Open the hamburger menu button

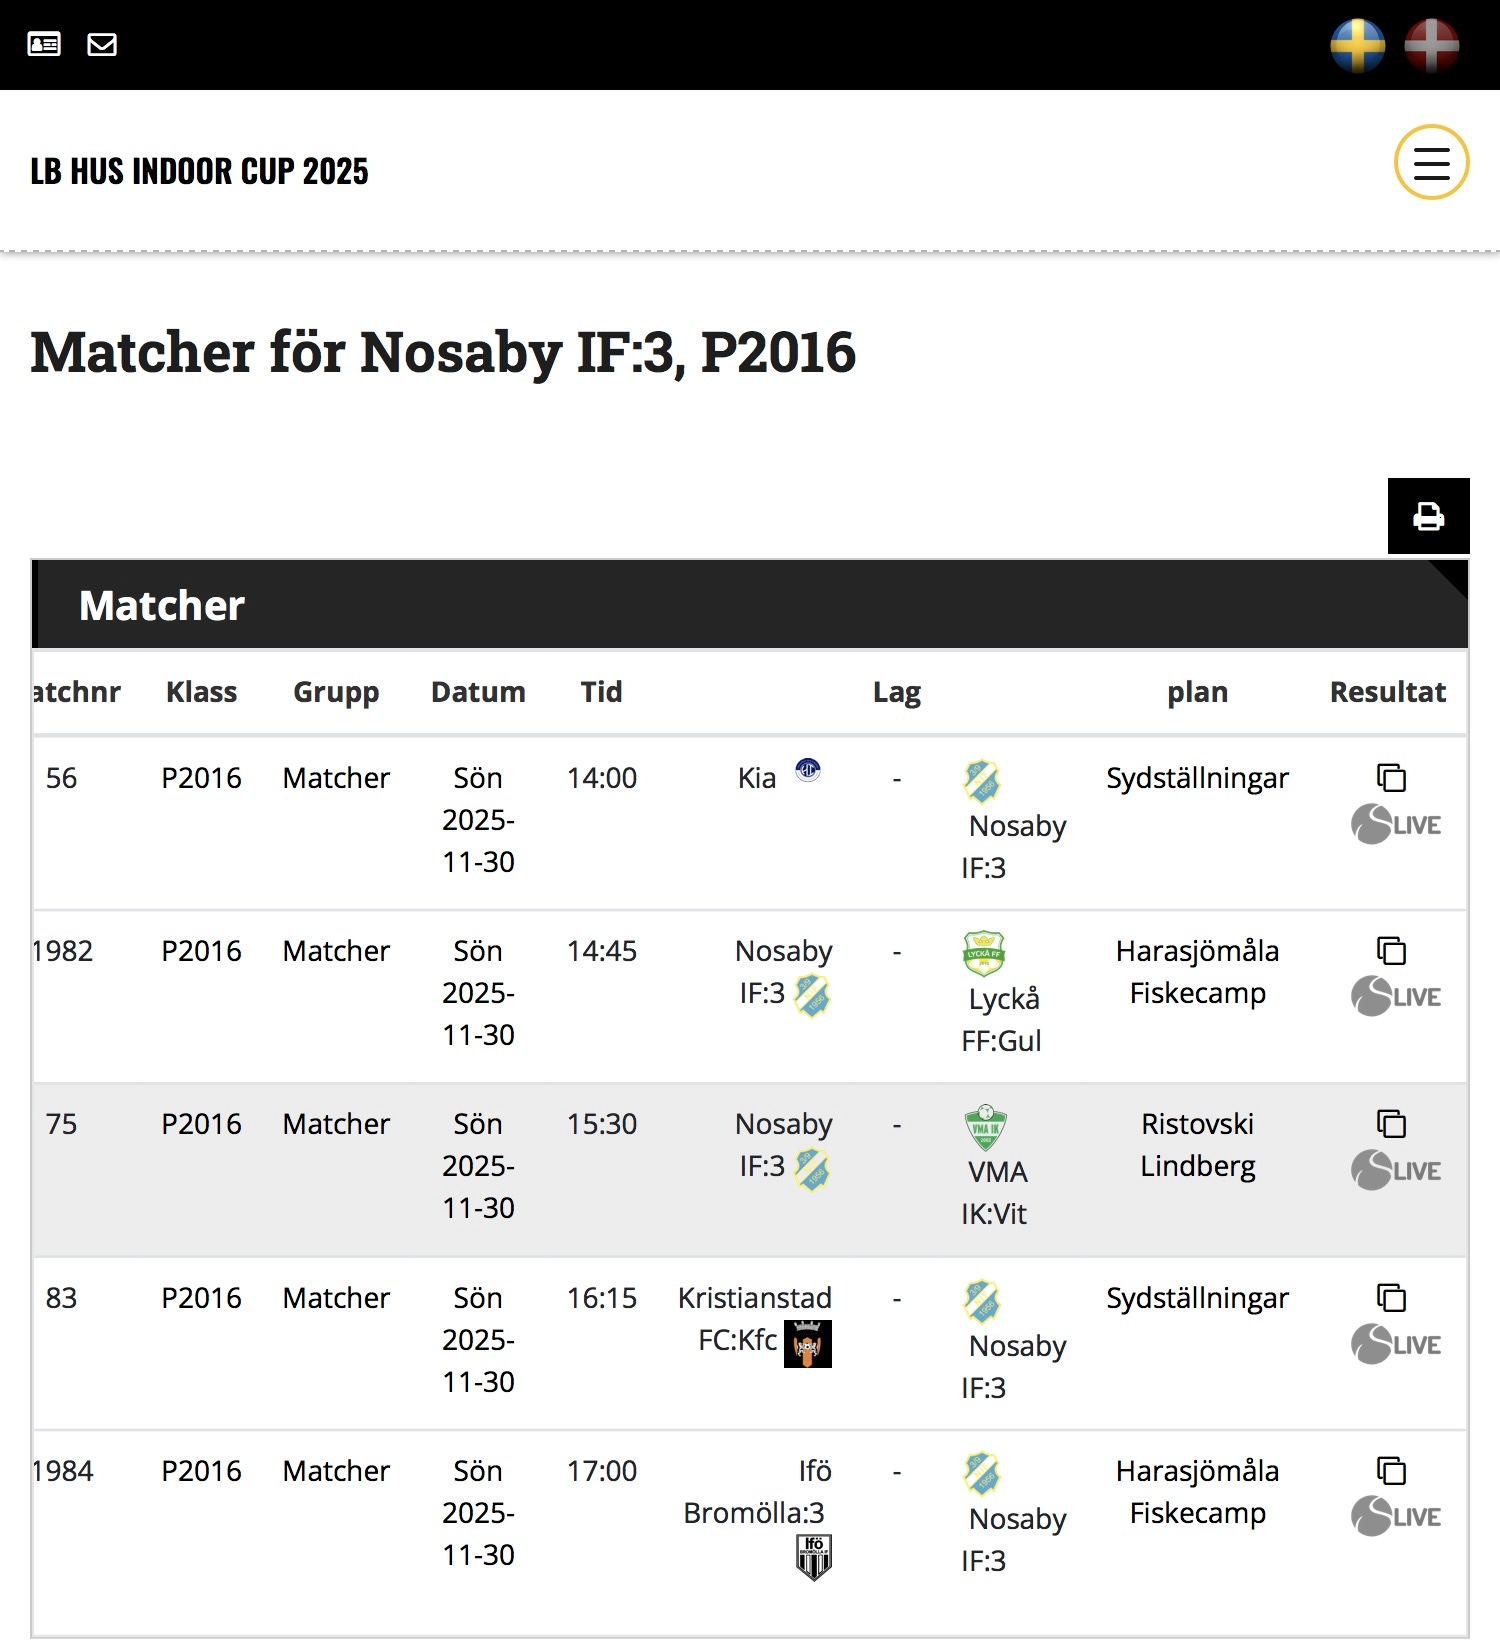(x=1431, y=162)
